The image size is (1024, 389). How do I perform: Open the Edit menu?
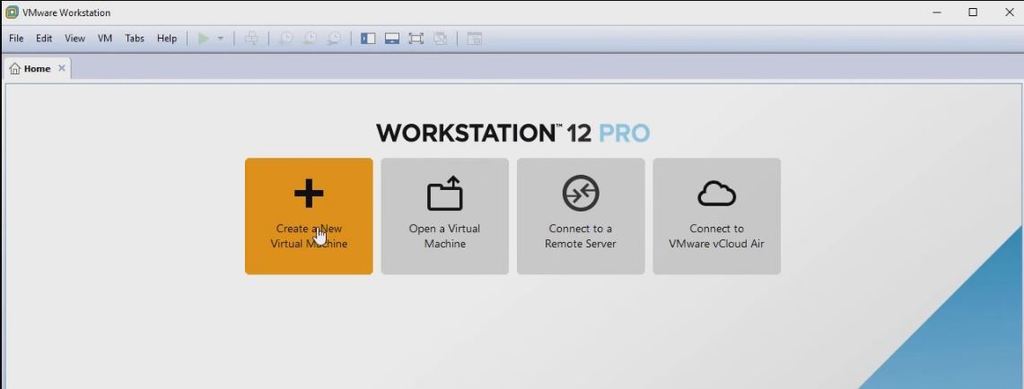(44, 39)
